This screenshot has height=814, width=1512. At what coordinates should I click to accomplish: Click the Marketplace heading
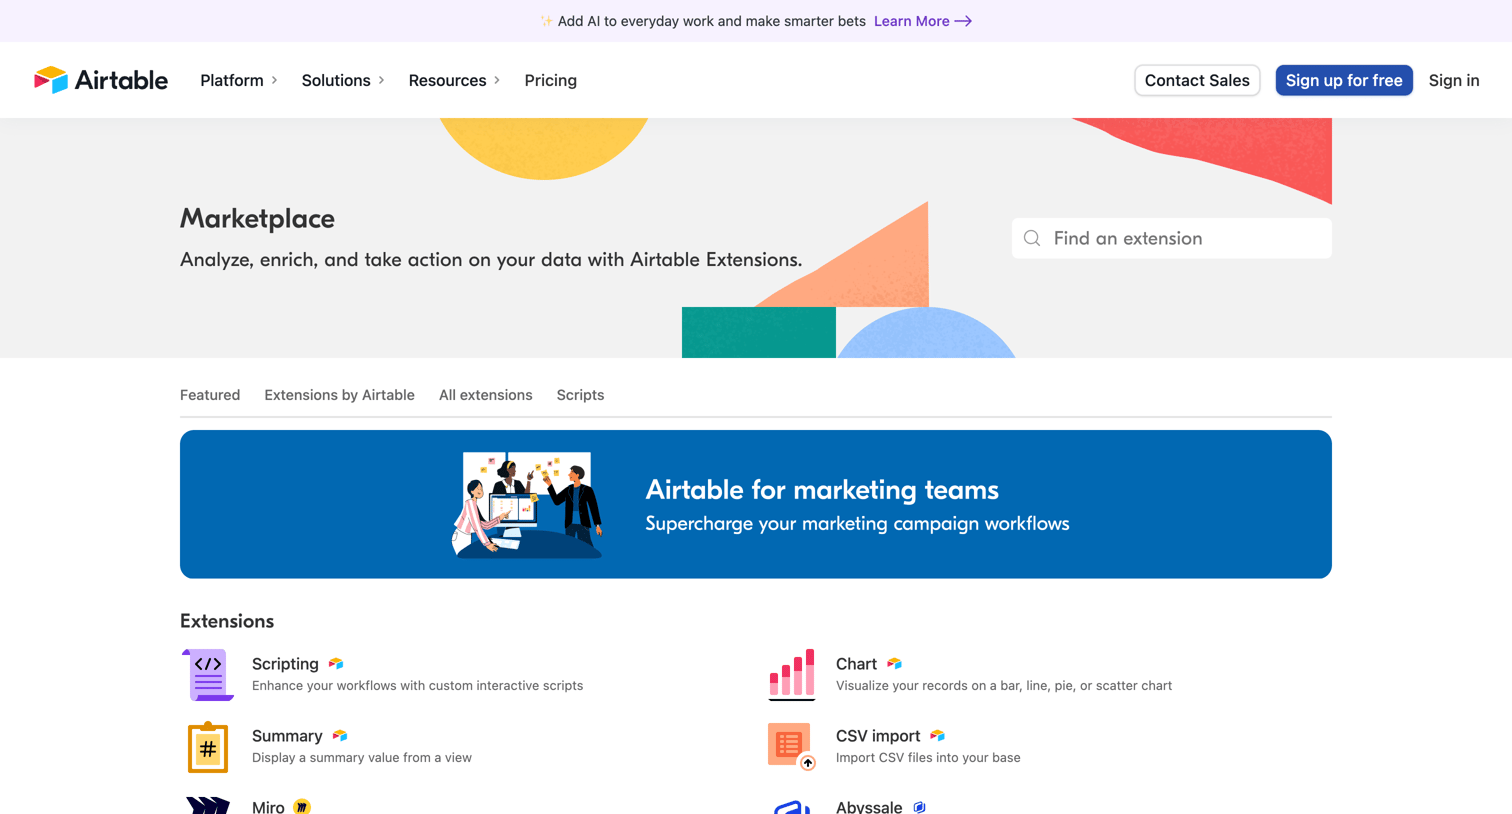(x=257, y=218)
